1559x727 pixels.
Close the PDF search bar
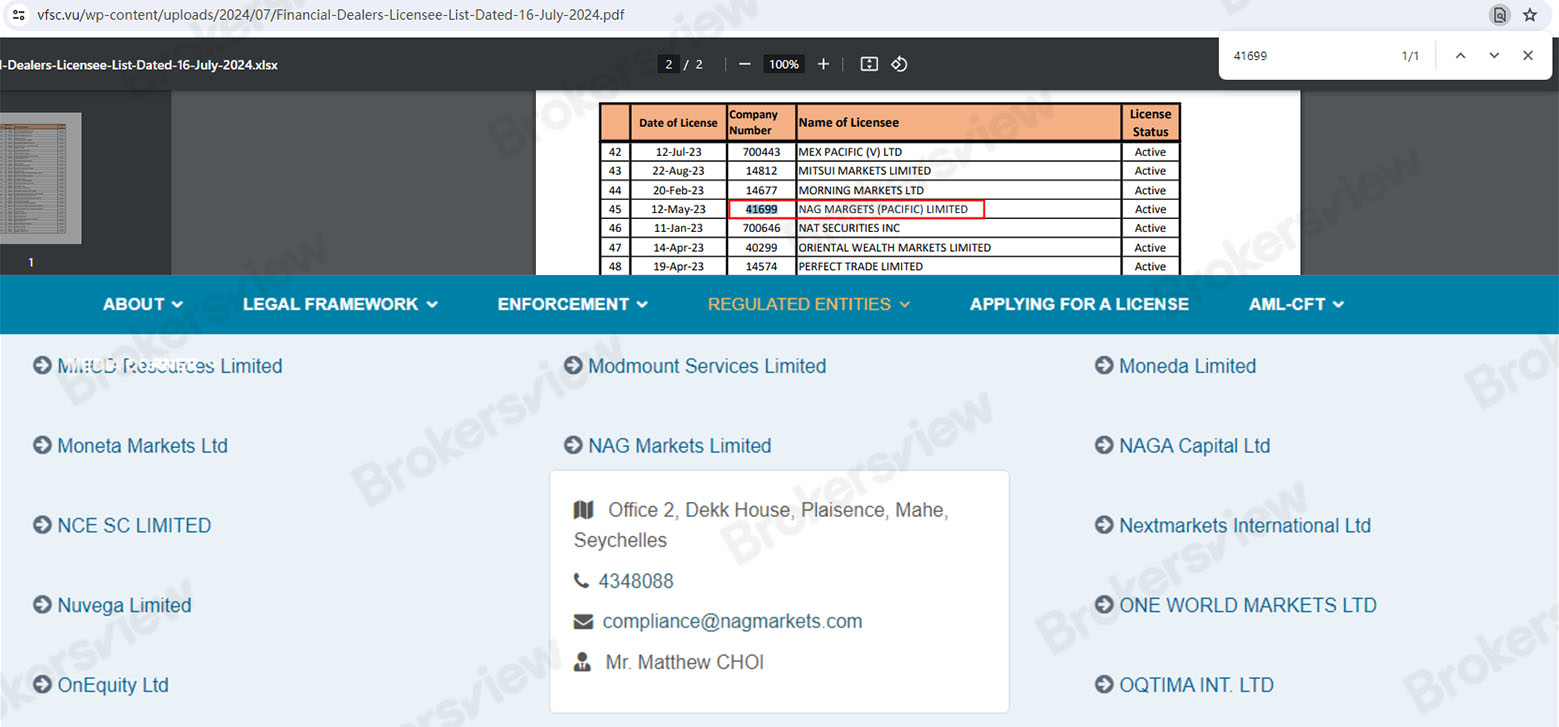pyautogui.click(x=1527, y=56)
